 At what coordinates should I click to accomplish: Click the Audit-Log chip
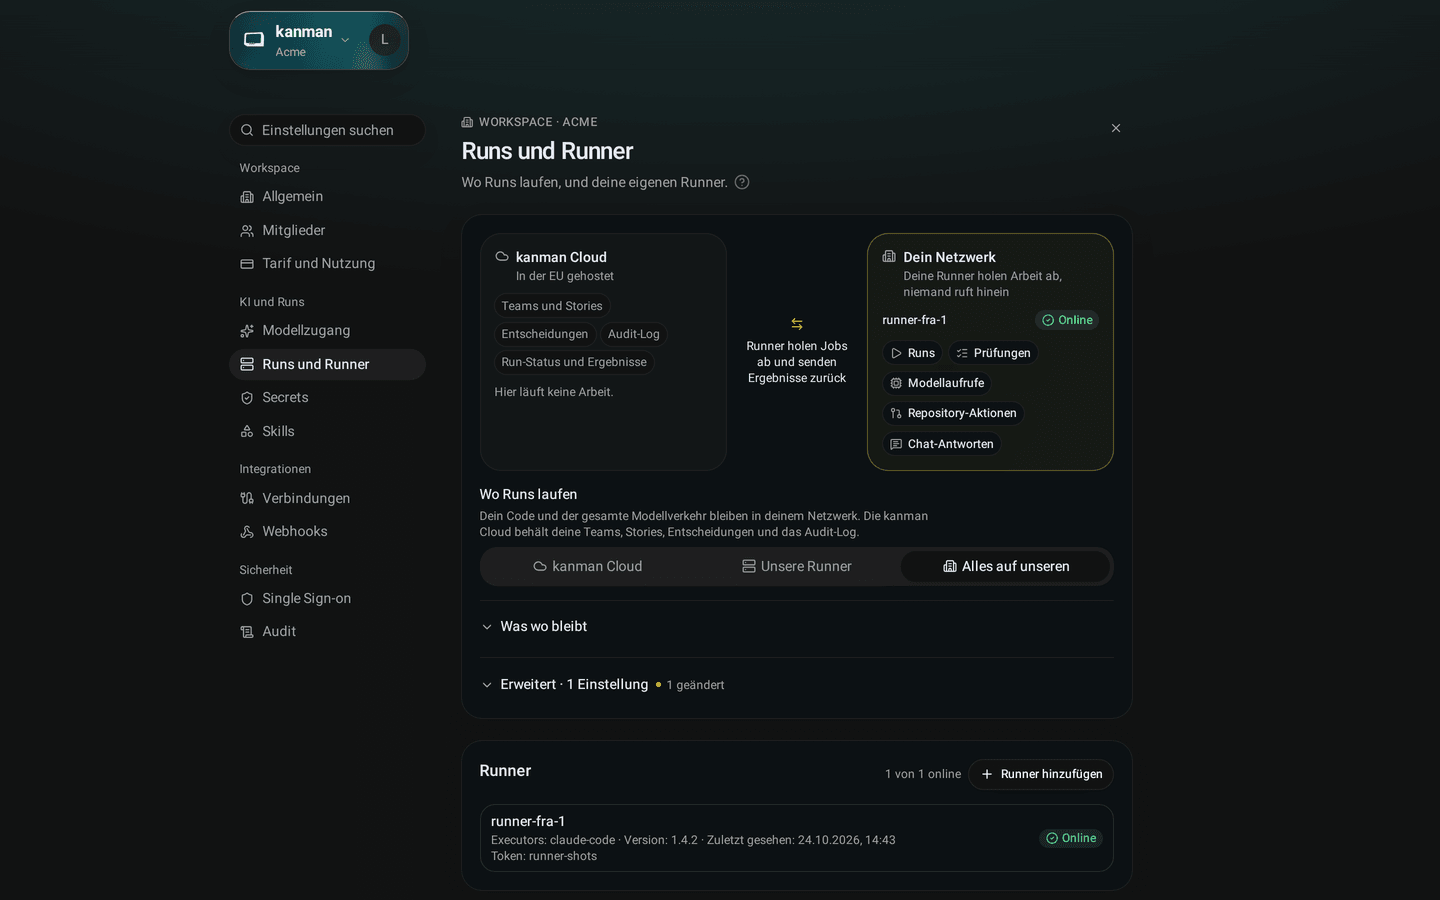point(634,334)
